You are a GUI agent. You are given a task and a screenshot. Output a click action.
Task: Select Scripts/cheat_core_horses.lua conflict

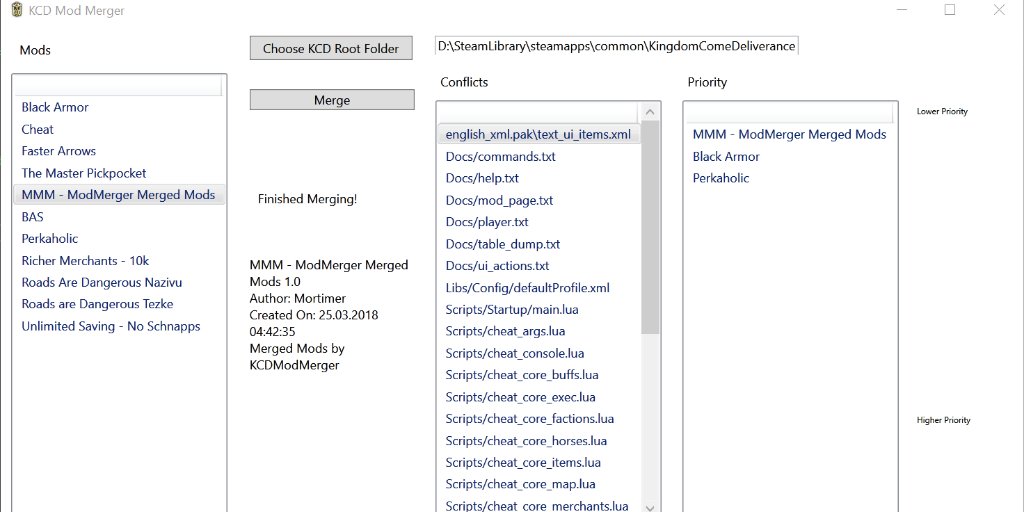[x=539, y=441]
